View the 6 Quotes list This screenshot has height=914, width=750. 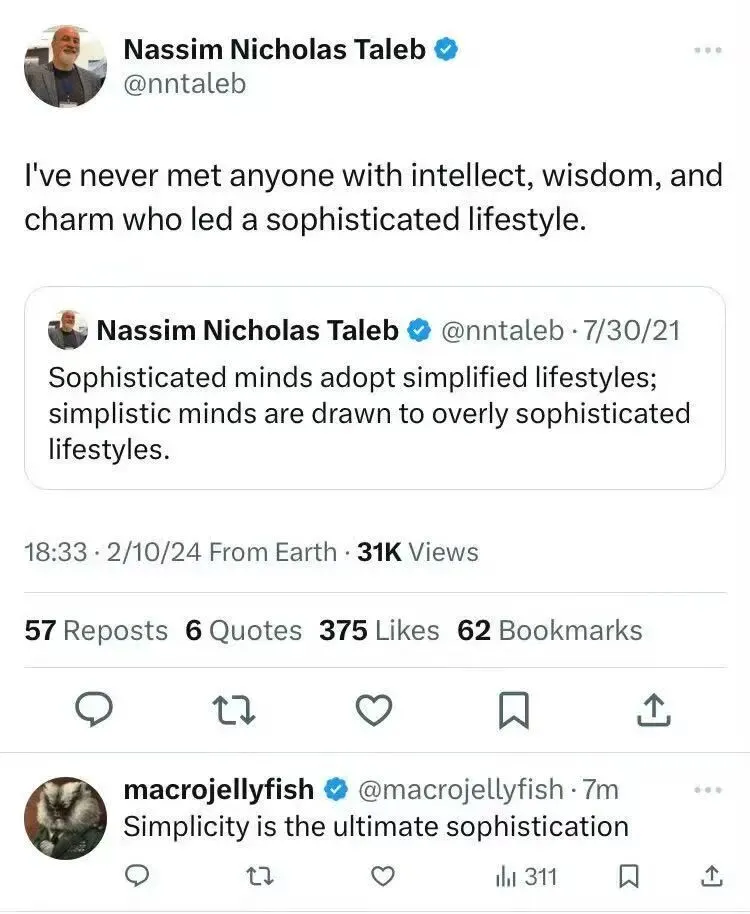pyautogui.click(x=243, y=630)
